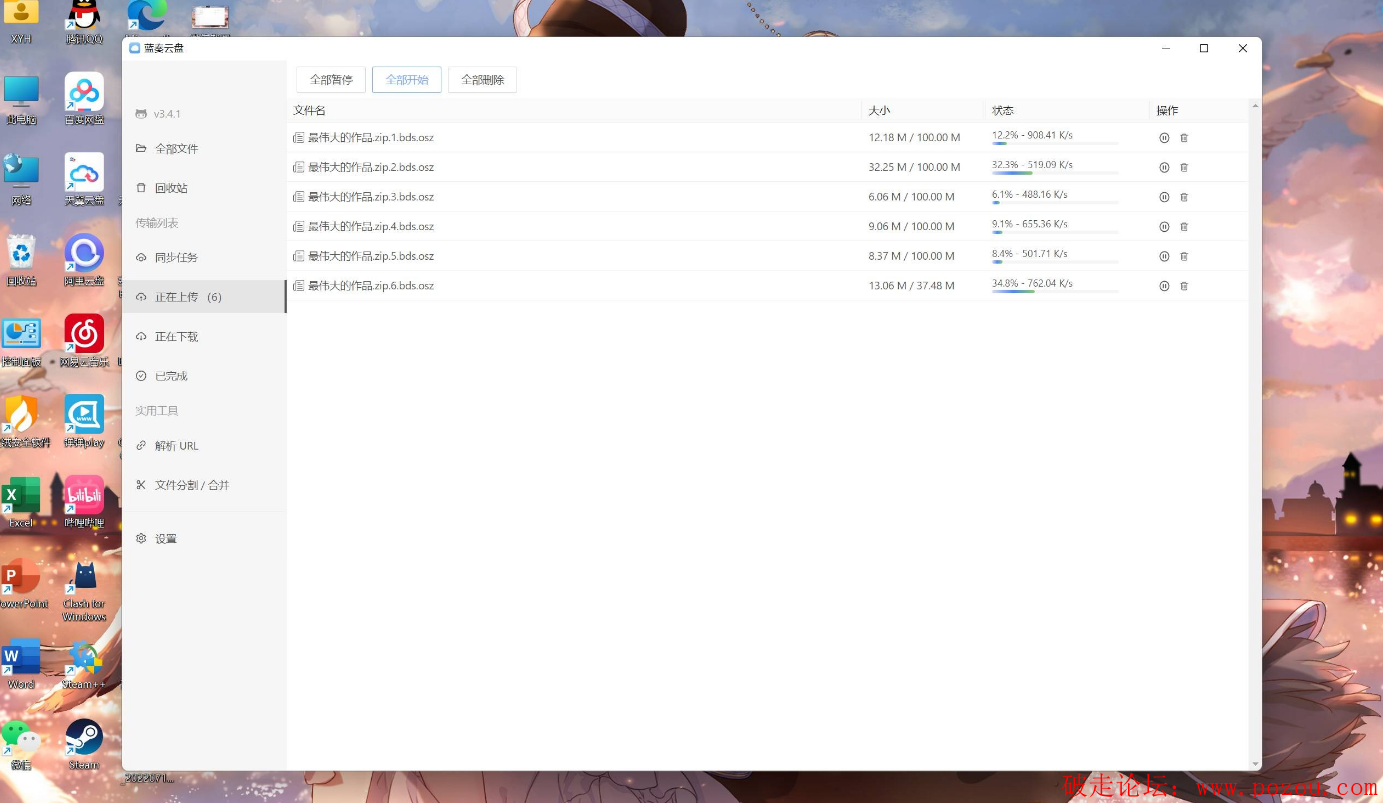Select file name 最伟大的作品.zip.5.bds.osz
The height and width of the screenshot is (803, 1383).
(x=370, y=256)
